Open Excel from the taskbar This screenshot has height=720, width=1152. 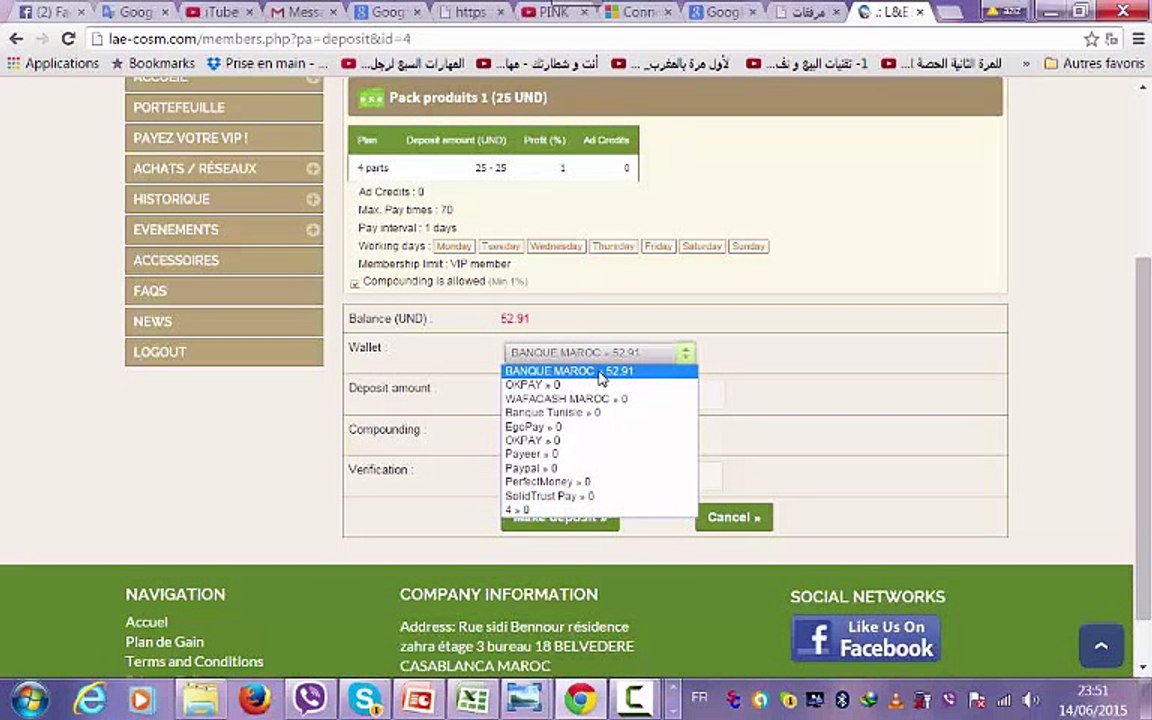pyautogui.click(x=472, y=699)
